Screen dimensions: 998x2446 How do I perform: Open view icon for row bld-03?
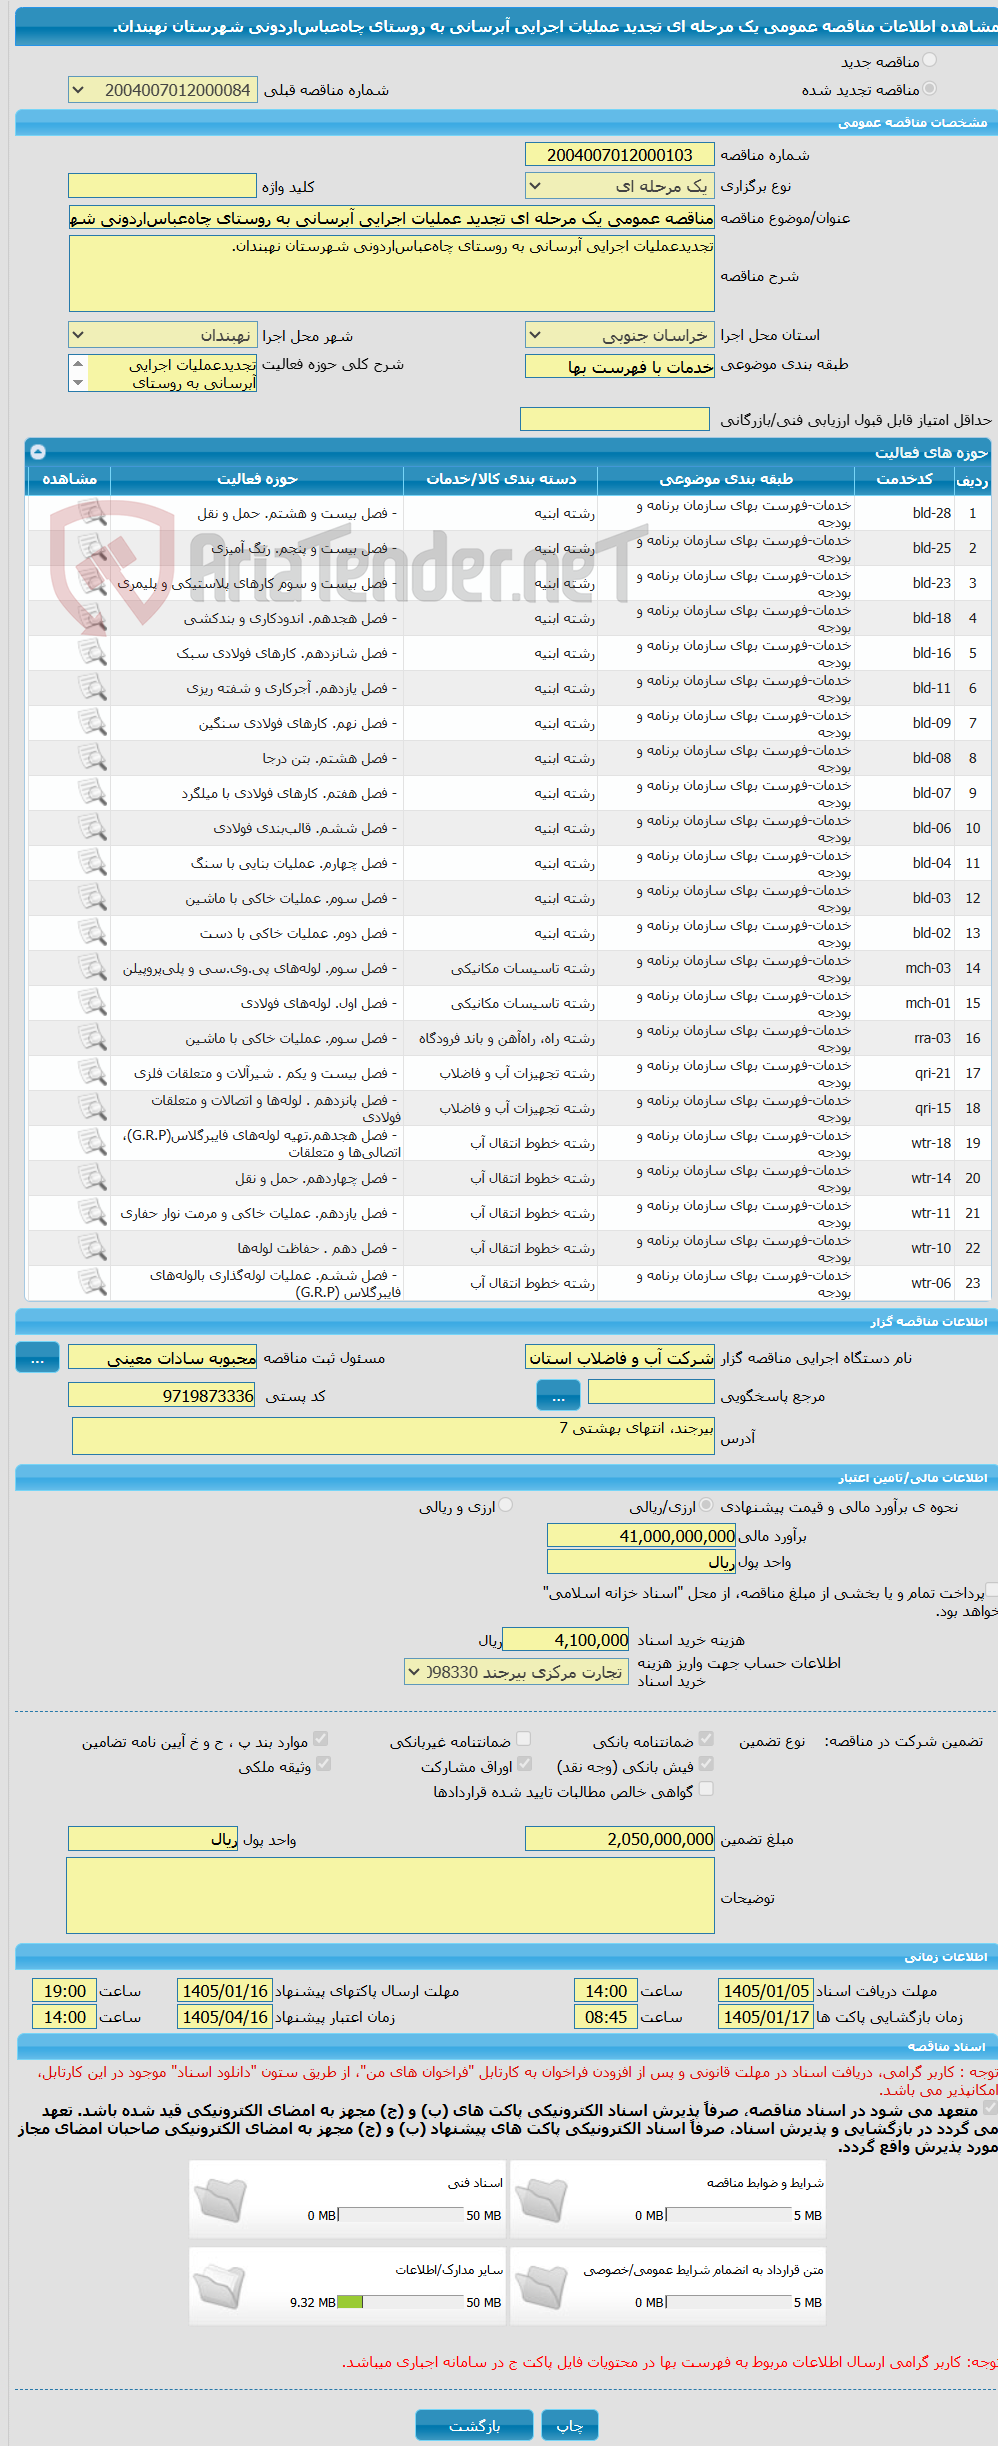click(92, 898)
